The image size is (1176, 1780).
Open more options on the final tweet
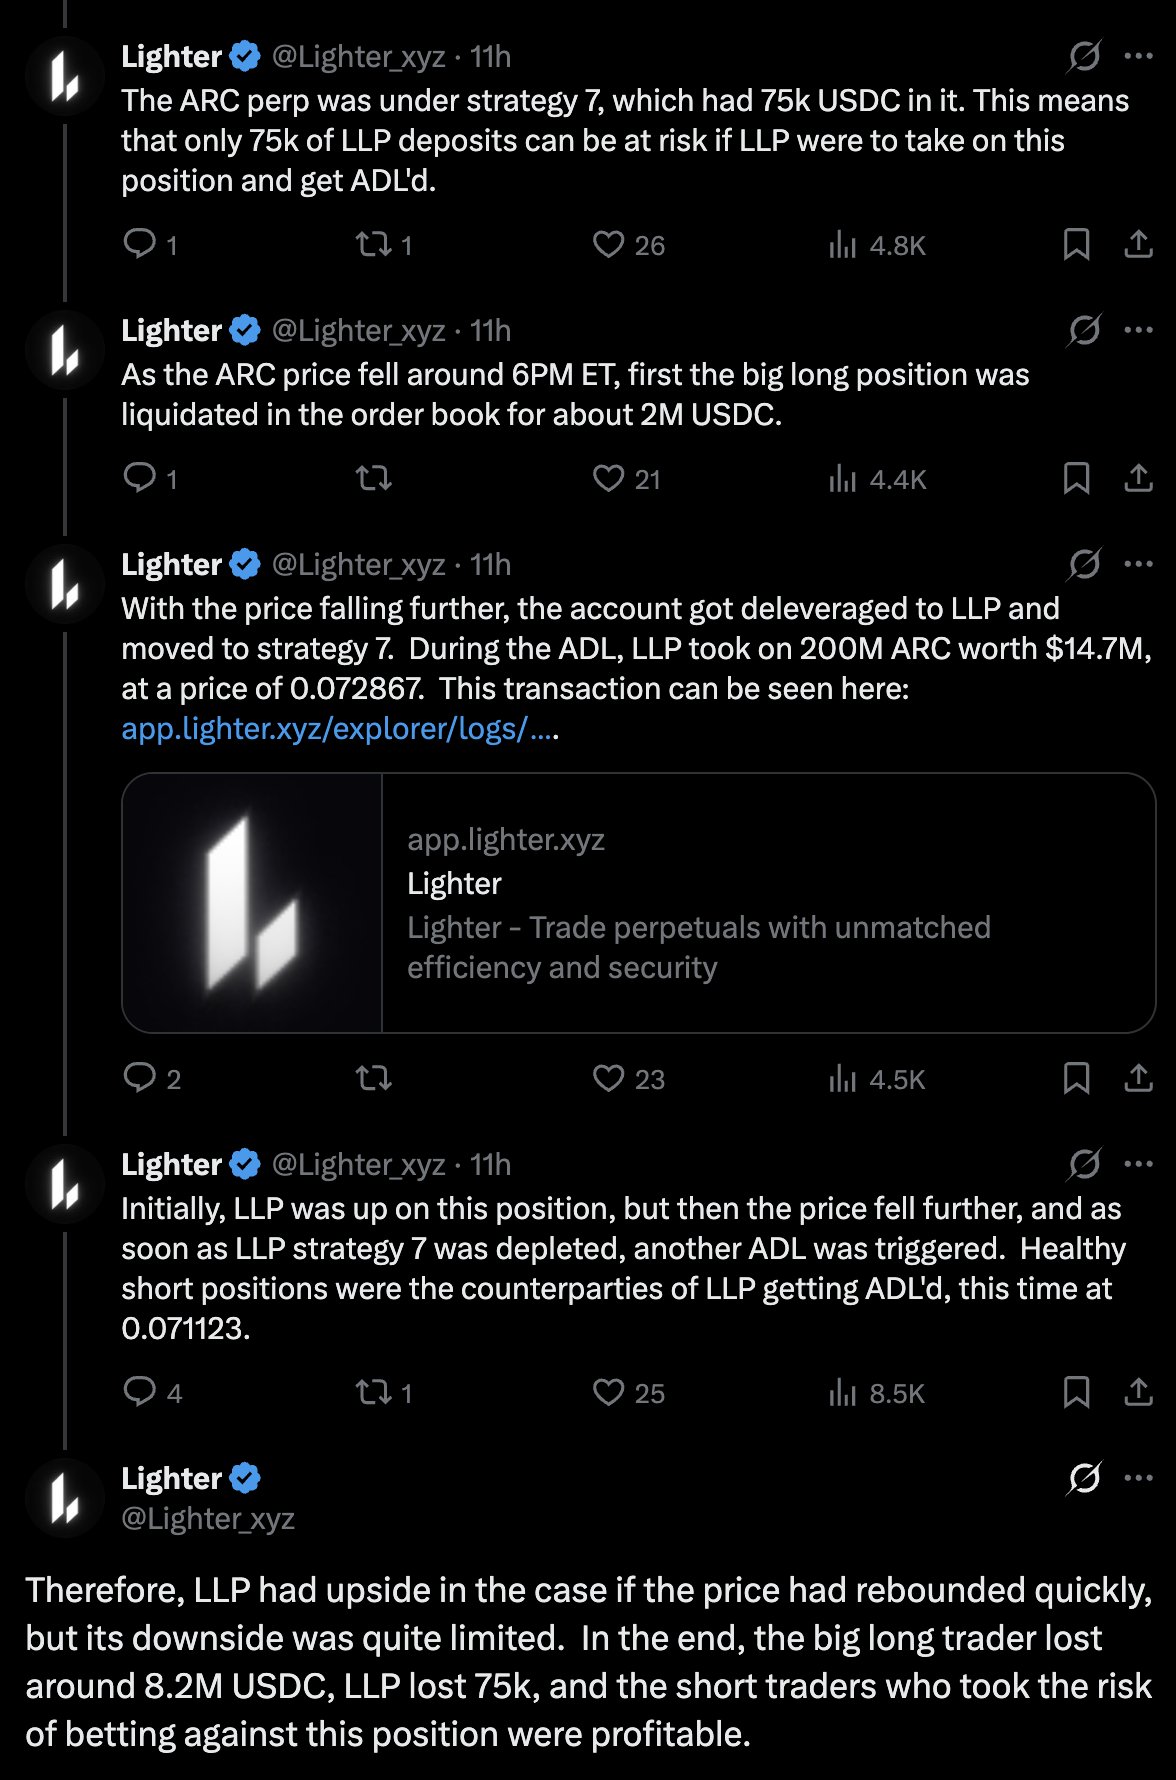pos(1139,1478)
